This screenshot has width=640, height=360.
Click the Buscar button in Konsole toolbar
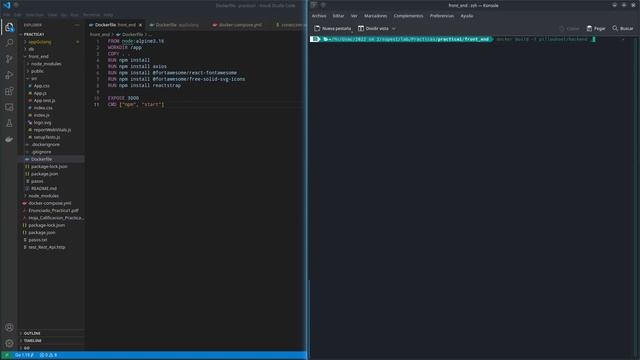tap(622, 29)
